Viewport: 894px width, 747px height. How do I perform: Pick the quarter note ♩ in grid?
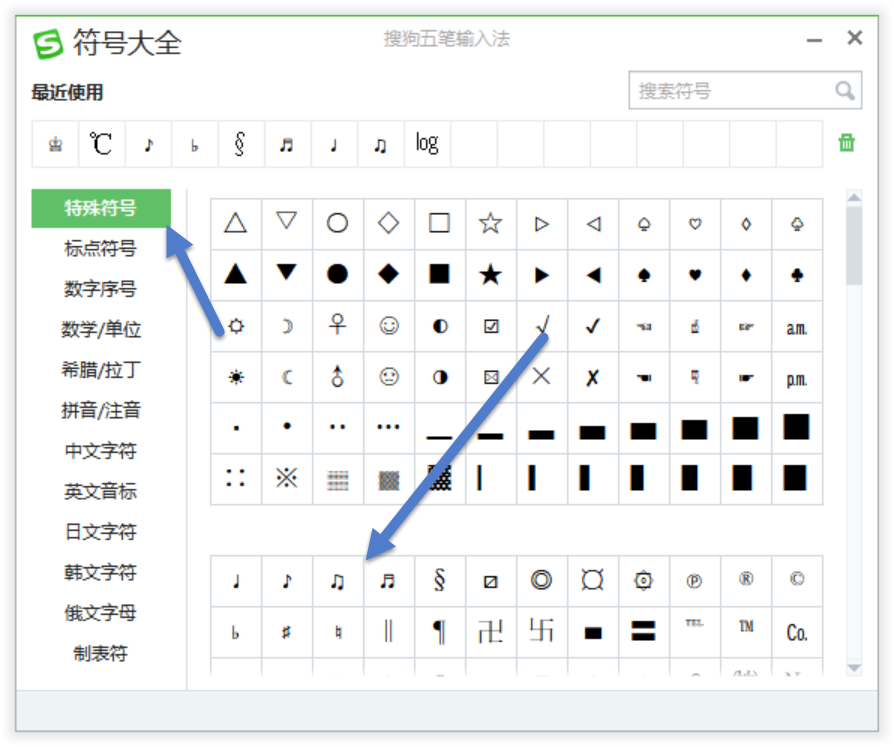pyautogui.click(x=236, y=581)
